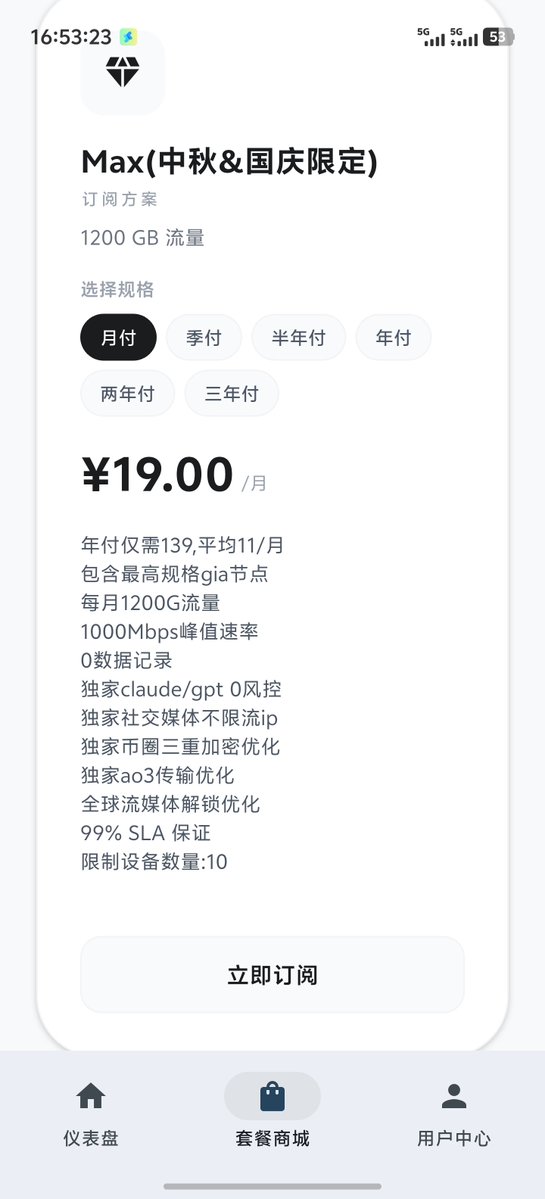This screenshot has width=545, height=1199.
Task: Tap the ¥19.00 price text
Action: [x=157, y=475]
